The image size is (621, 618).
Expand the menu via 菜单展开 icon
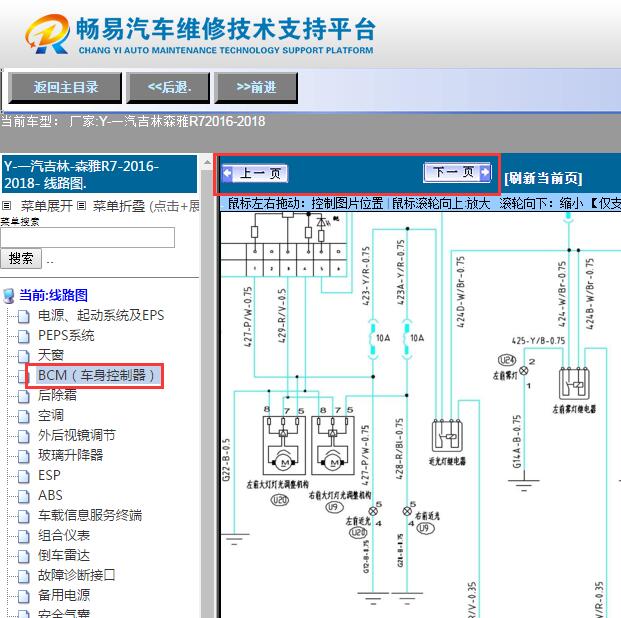pos(6,206)
